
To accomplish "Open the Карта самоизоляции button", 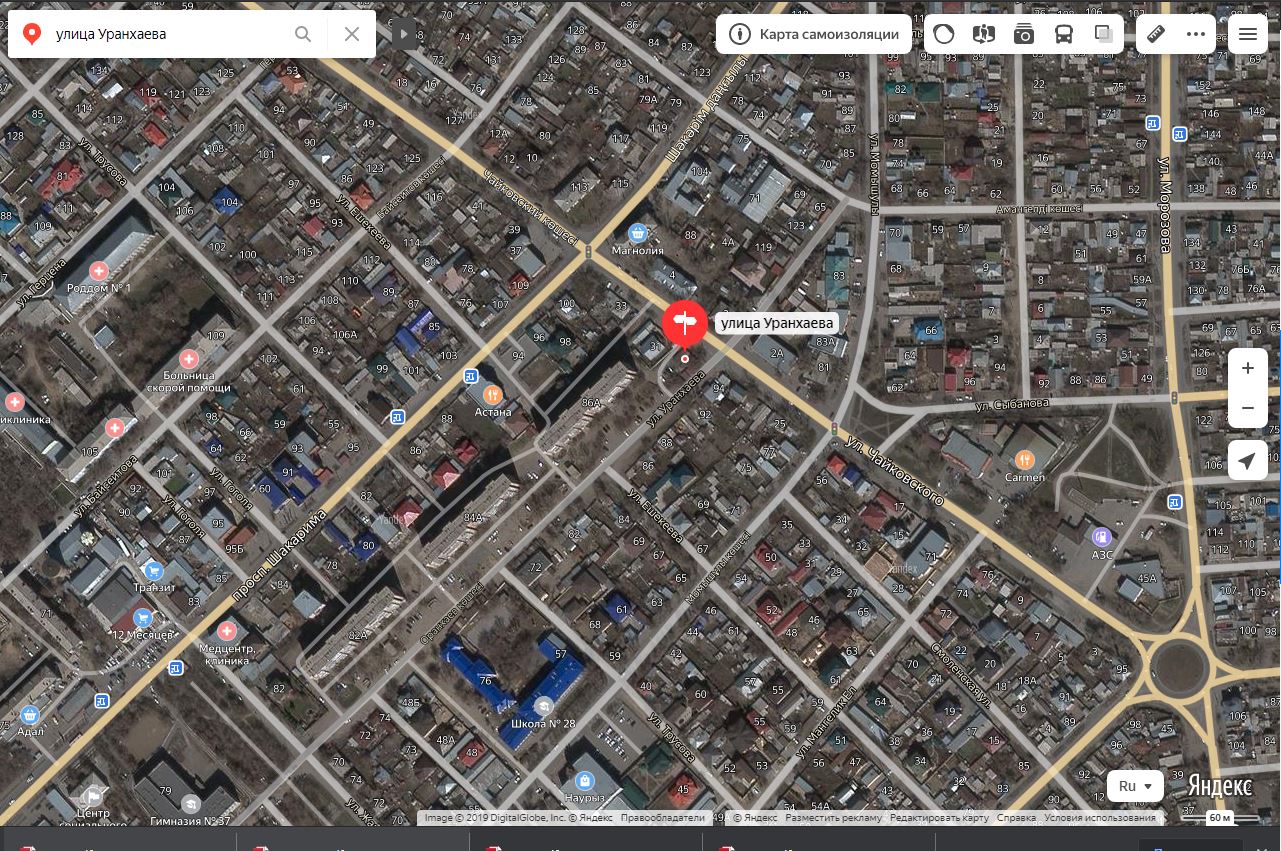I will coord(814,34).
